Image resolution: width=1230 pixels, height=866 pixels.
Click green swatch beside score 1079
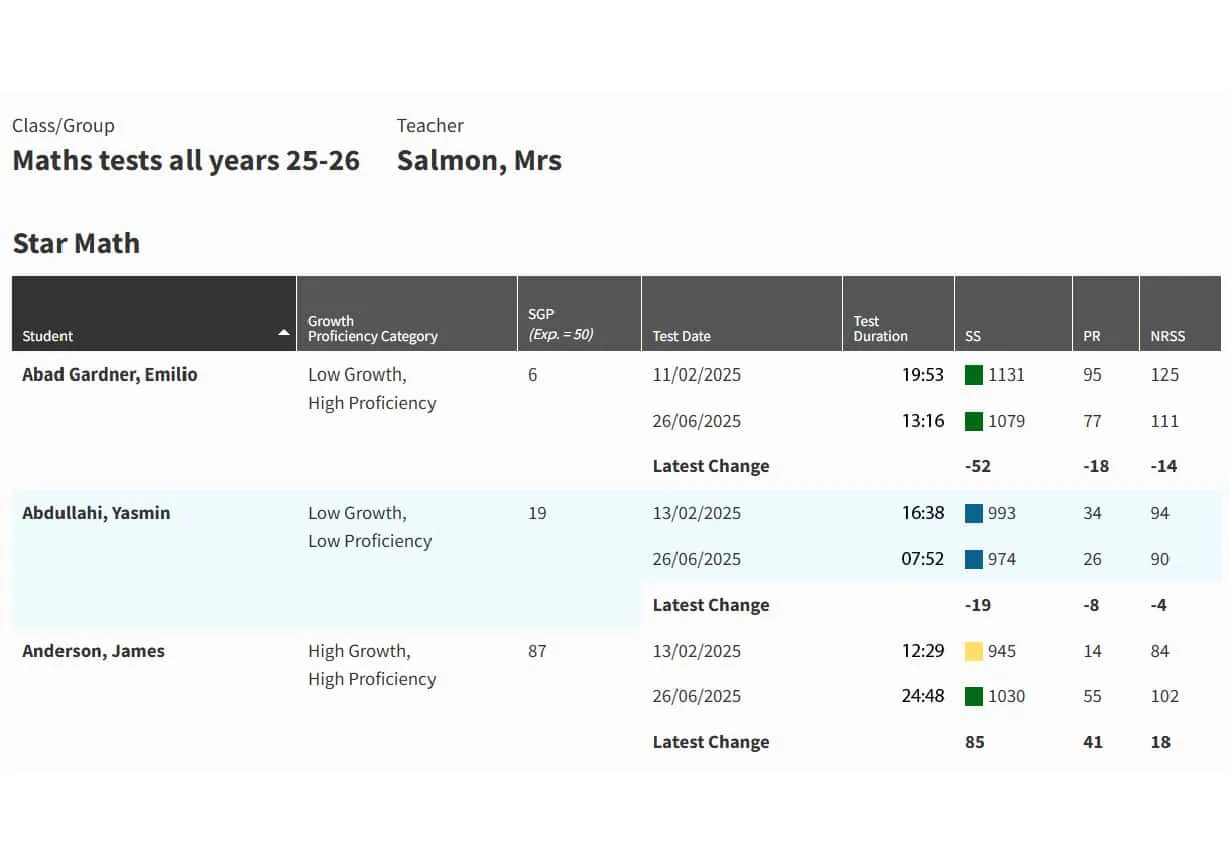pyautogui.click(x=974, y=421)
